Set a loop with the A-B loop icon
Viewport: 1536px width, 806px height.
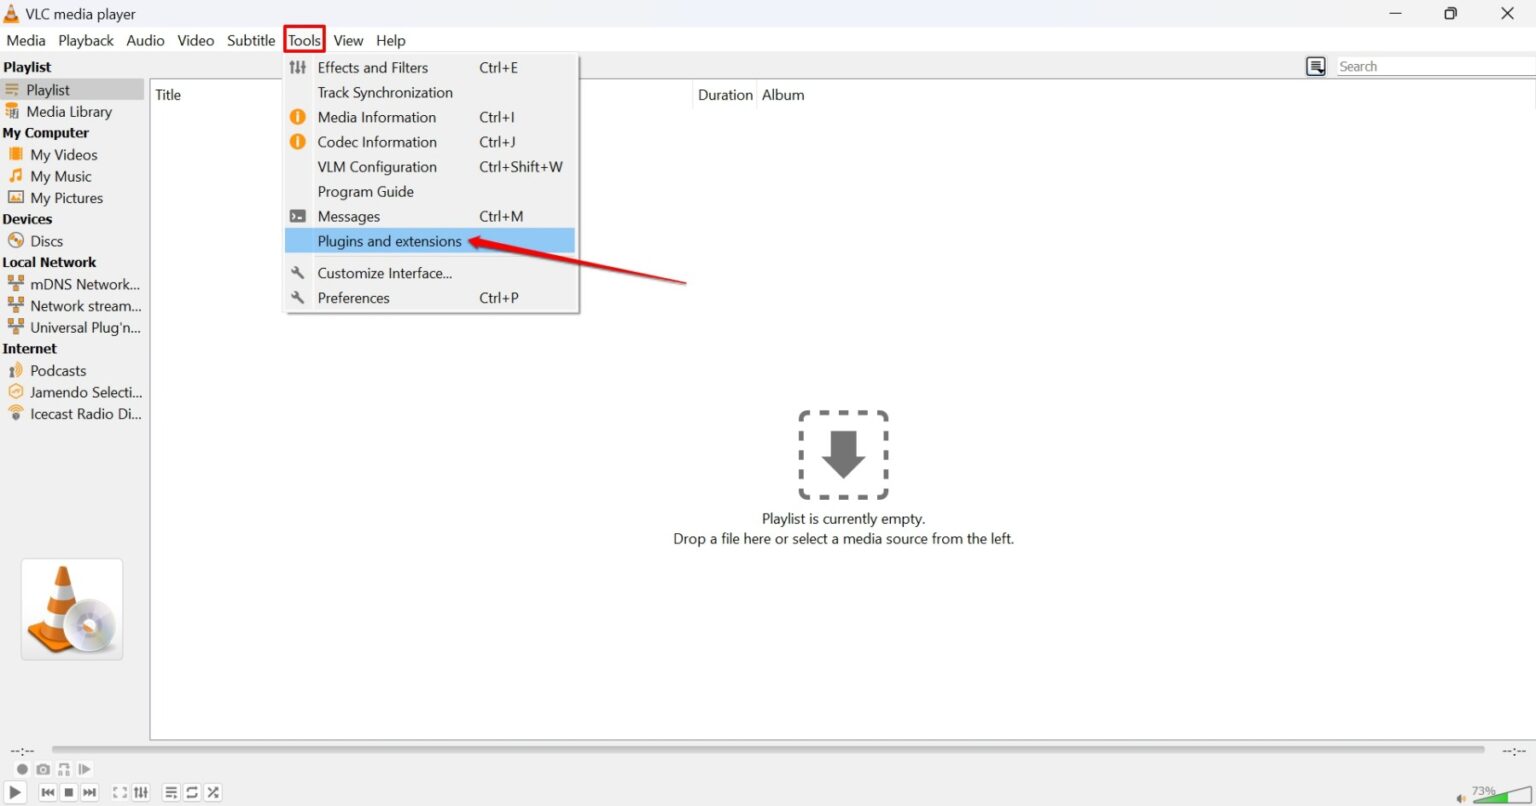pyautogui.click(x=63, y=769)
